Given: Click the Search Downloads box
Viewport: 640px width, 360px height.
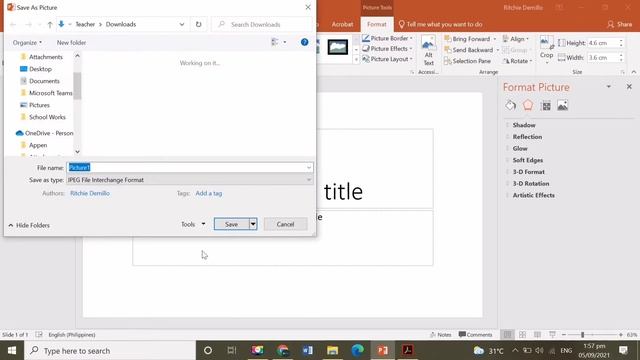Looking at the screenshot, I should [x=263, y=24].
